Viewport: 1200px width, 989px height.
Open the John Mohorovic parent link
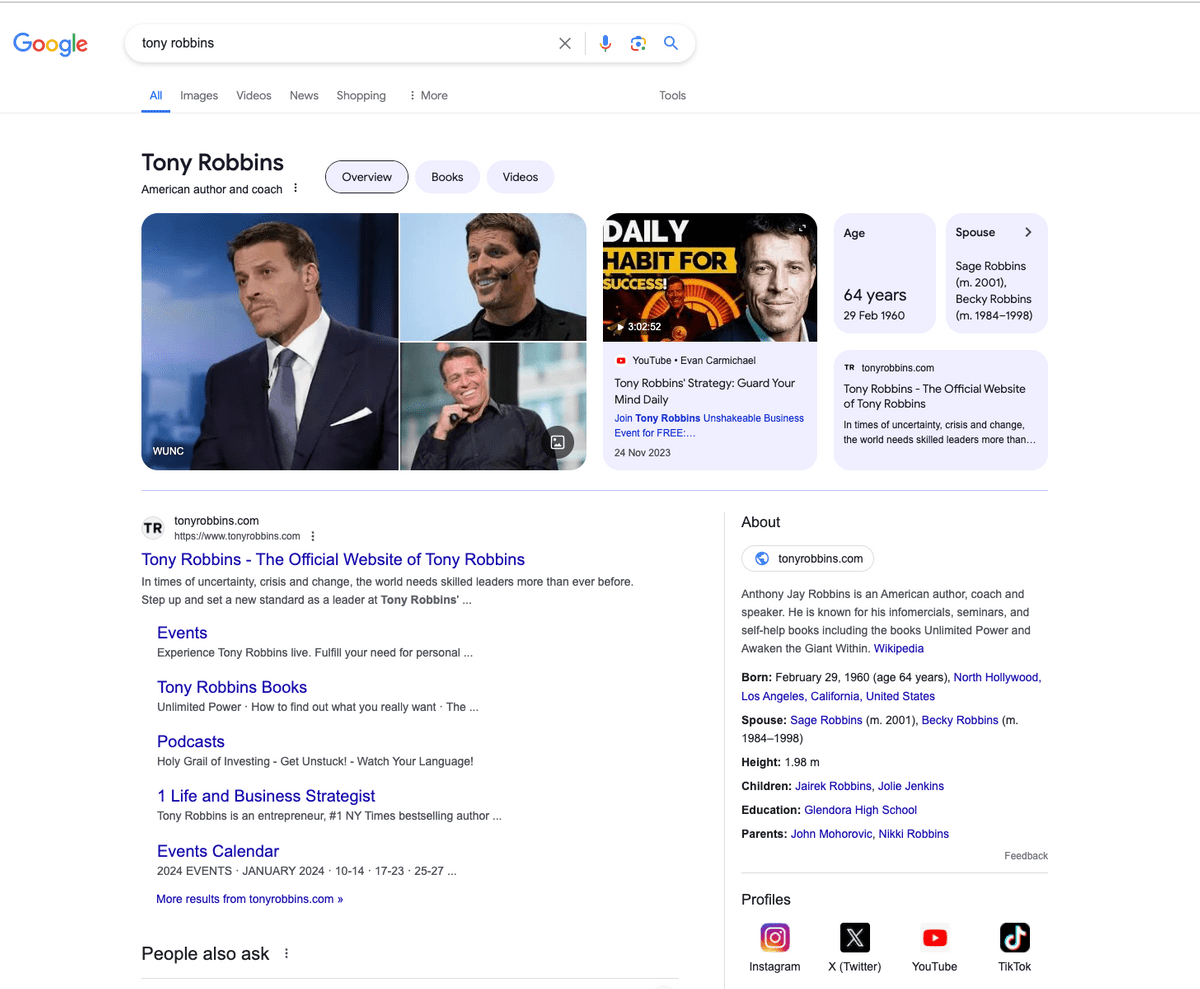click(x=831, y=834)
